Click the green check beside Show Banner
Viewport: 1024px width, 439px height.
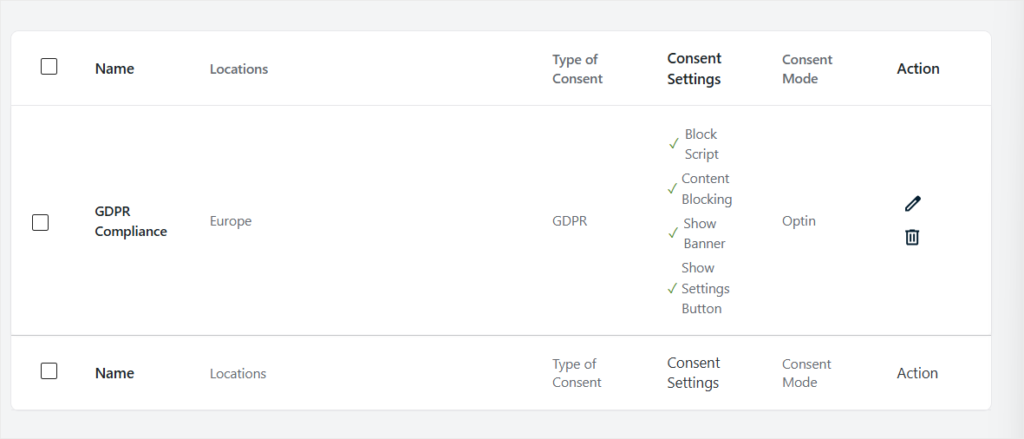pyautogui.click(x=673, y=233)
